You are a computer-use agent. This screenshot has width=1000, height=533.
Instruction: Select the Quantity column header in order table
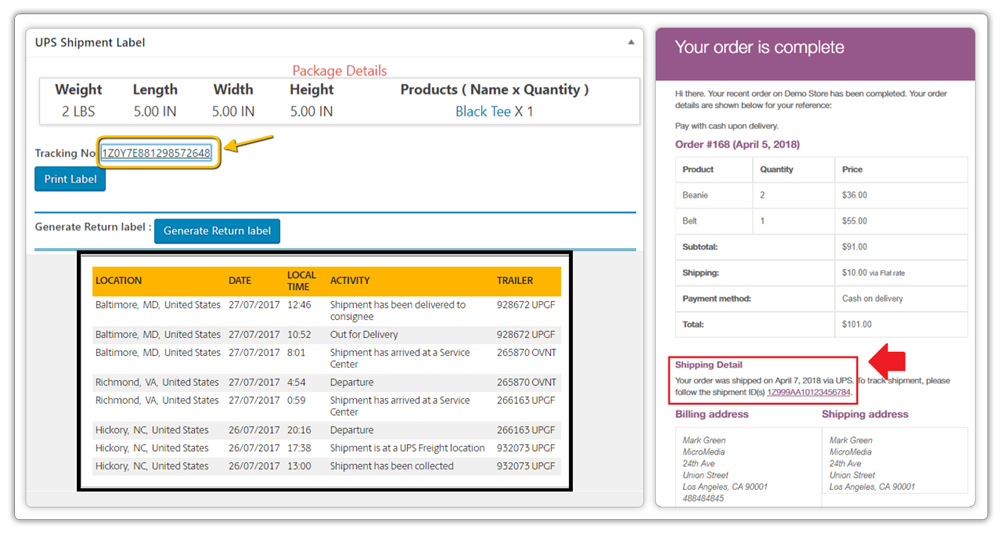click(776, 170)
